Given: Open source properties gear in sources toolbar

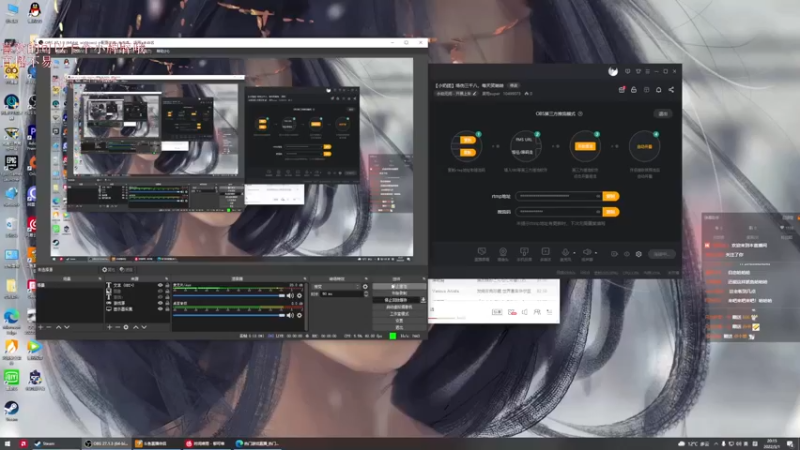Looking at the screenshot, I should 126,327.
